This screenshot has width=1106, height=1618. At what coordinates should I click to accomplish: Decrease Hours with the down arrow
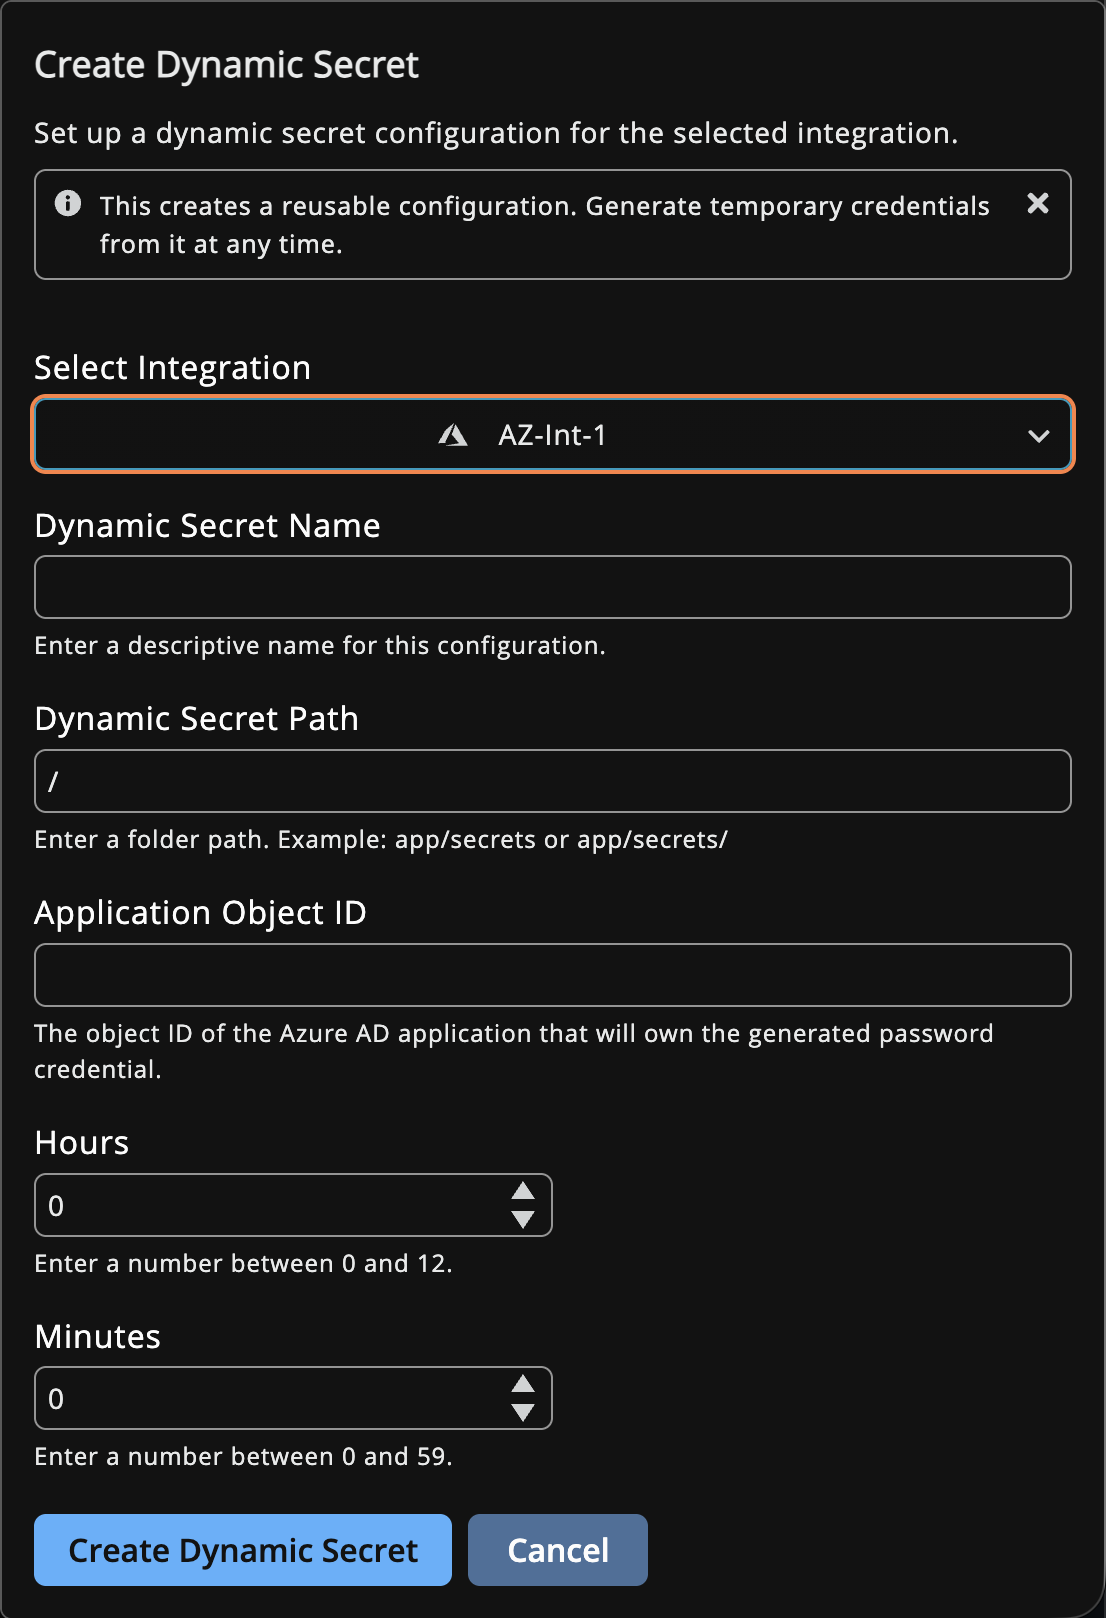[523, 1219]
